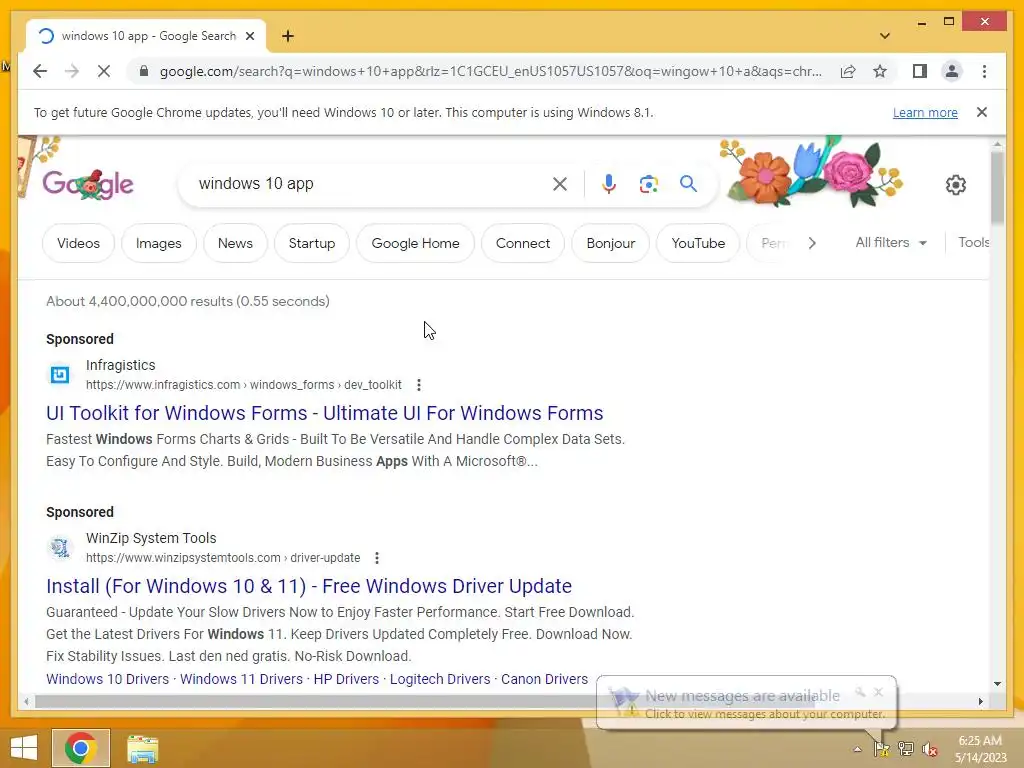This screenshot has height=768, width=1024.
Task: Open WinZip ad options three dots
Action: 377,558
